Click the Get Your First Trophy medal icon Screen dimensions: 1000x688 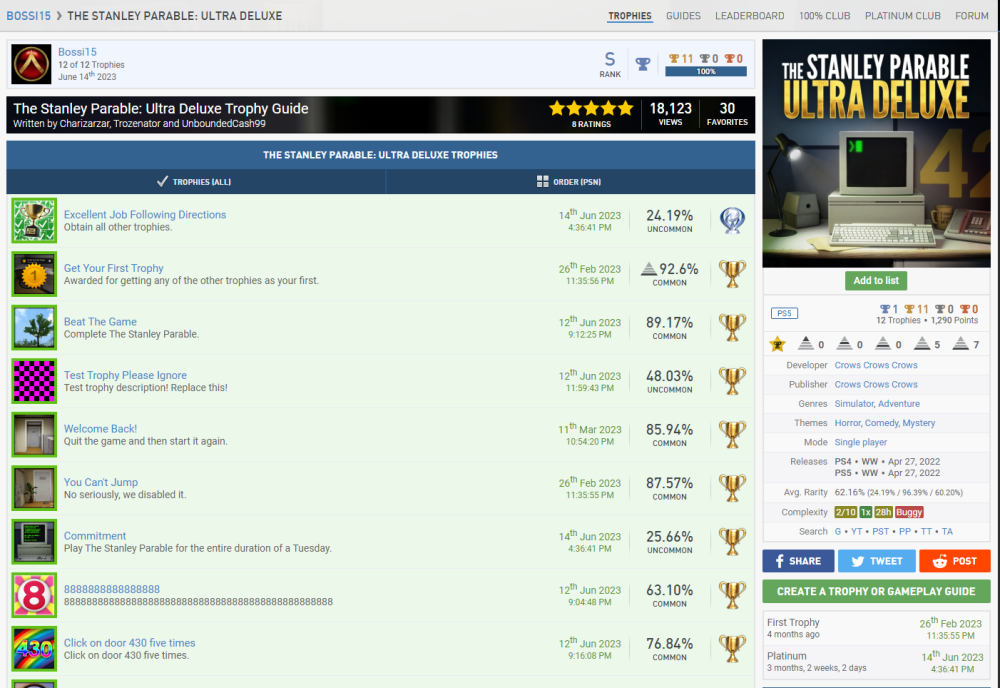click(34, 274)
